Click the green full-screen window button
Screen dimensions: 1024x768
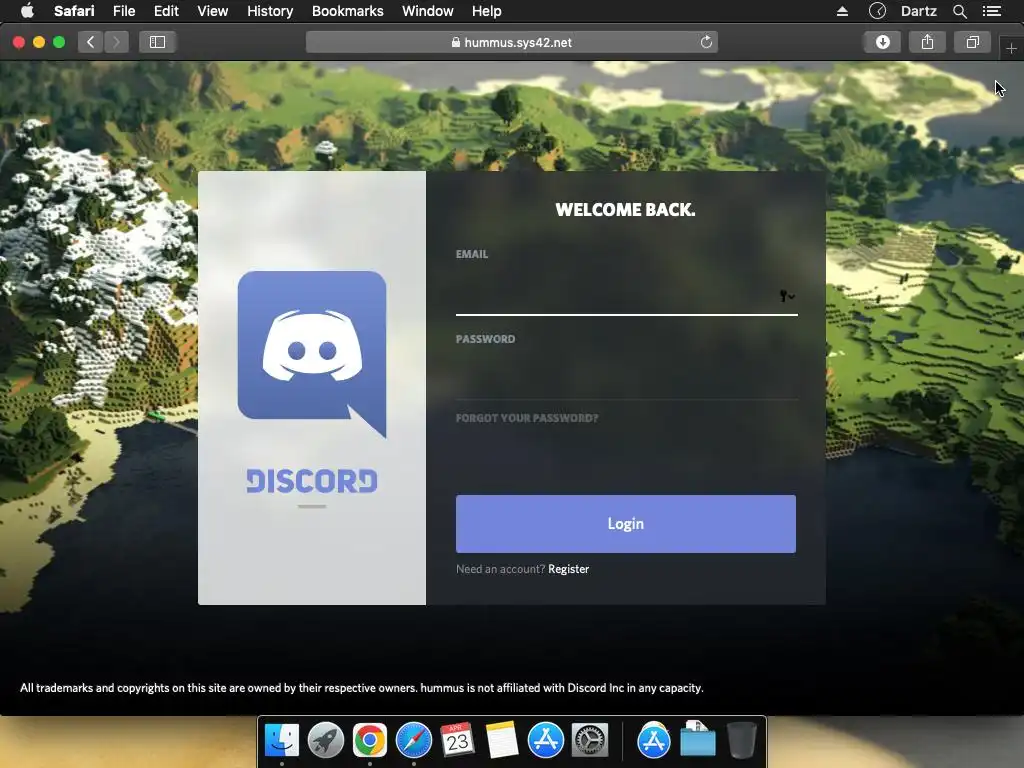pos(59,42)
